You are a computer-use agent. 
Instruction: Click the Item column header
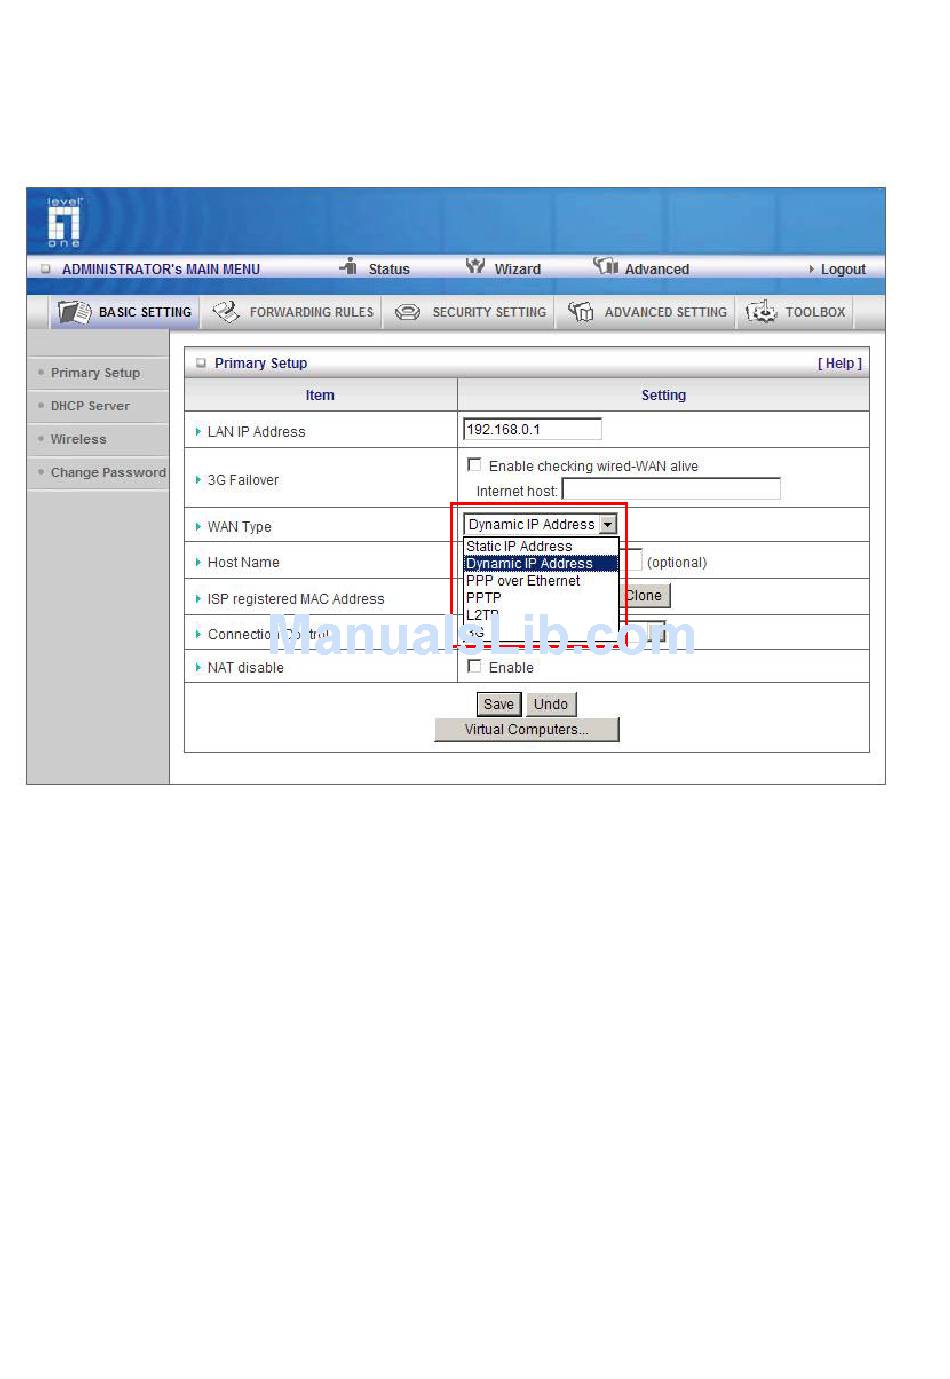coord(320,395)
